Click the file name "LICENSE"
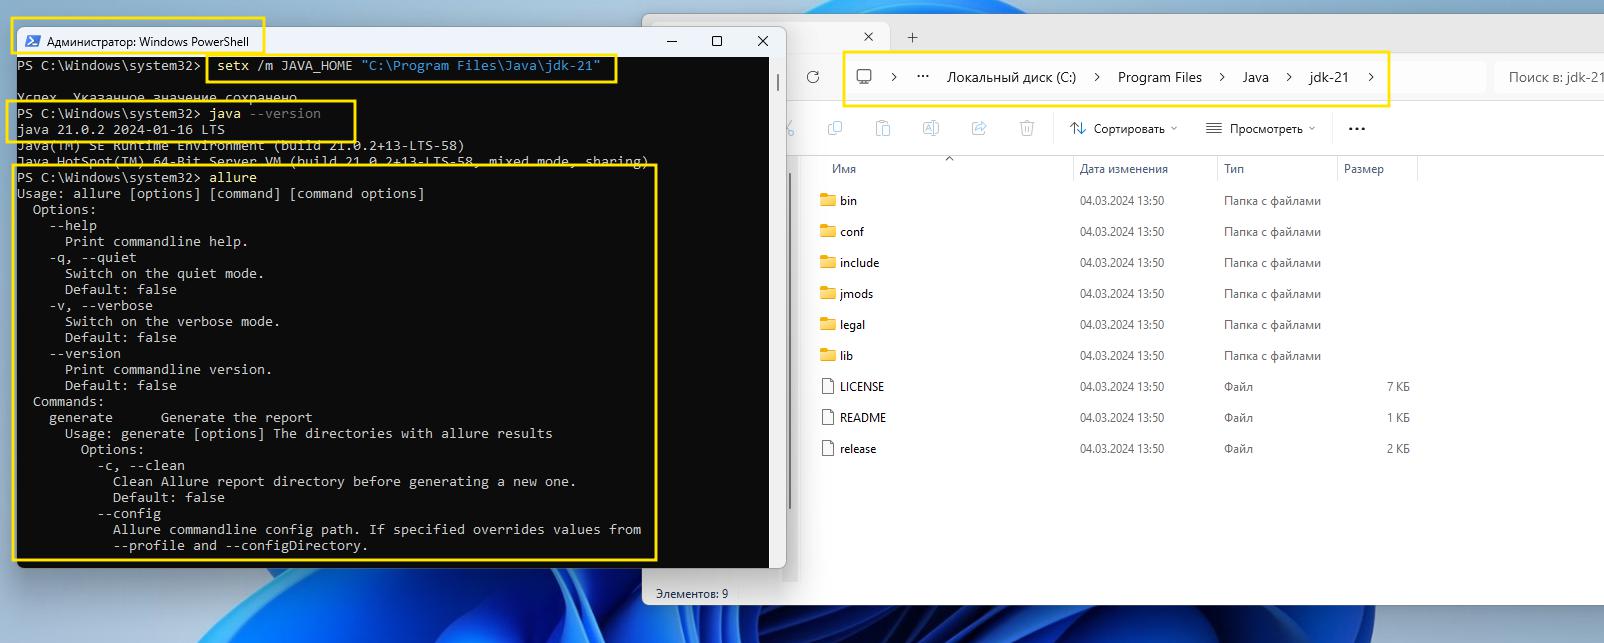 pyautogui.click(x=862, y=387)
